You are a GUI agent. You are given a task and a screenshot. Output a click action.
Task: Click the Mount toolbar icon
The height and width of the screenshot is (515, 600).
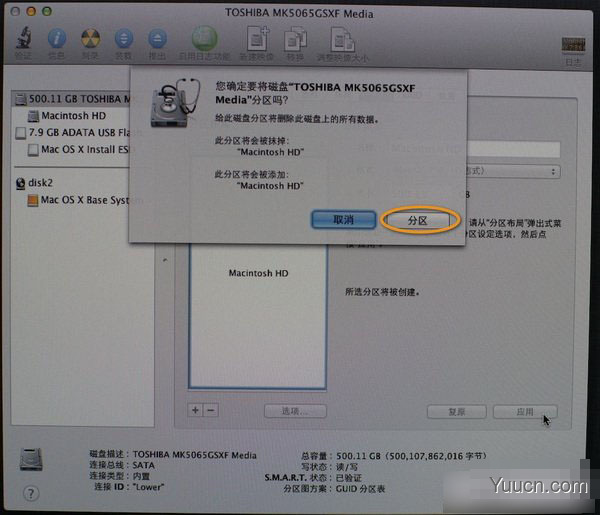pos(124,38)
